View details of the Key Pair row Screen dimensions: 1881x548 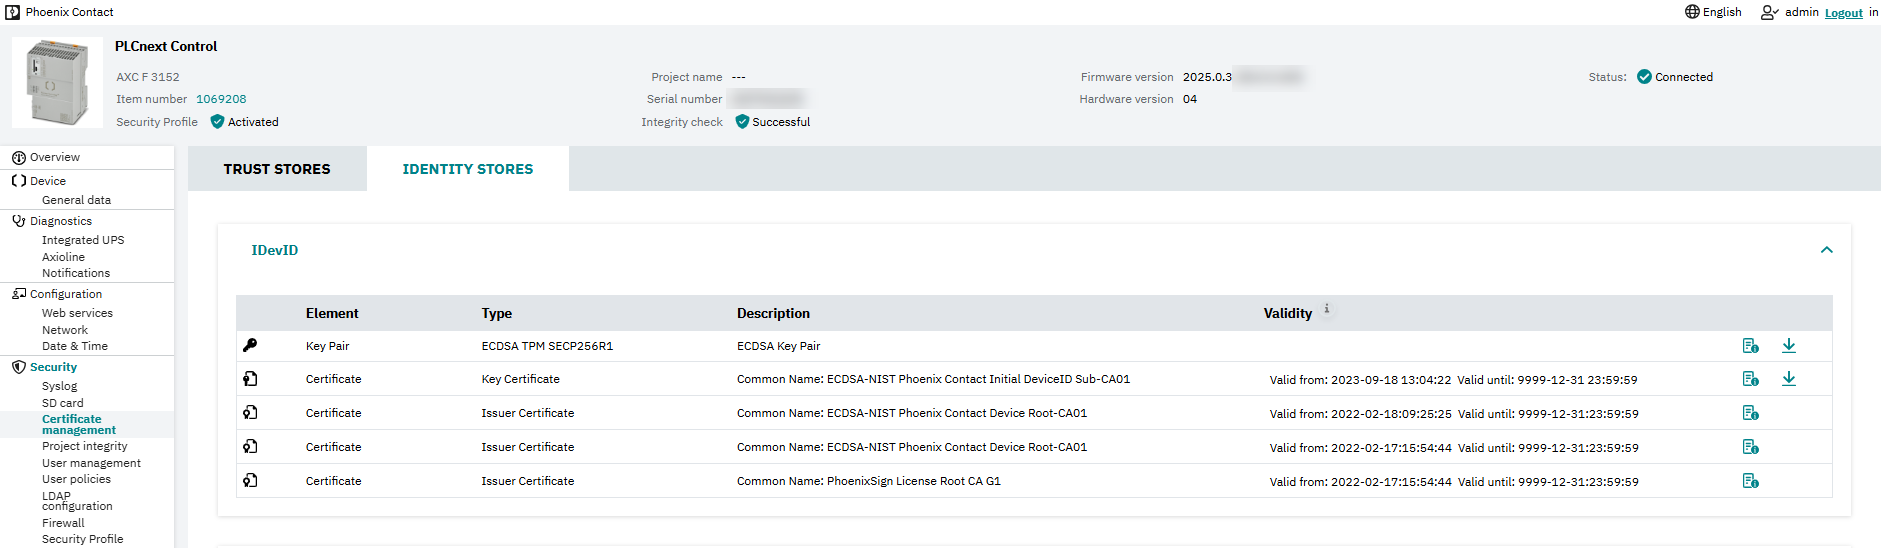[1750, 346]
